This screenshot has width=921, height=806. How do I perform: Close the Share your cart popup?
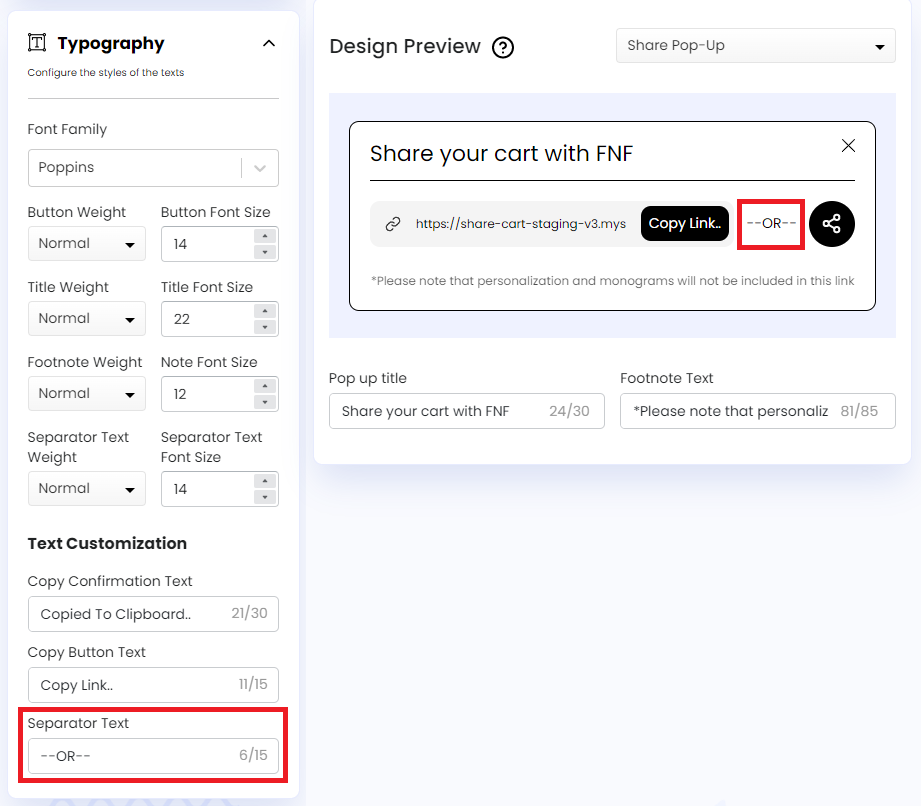point(848,146)
